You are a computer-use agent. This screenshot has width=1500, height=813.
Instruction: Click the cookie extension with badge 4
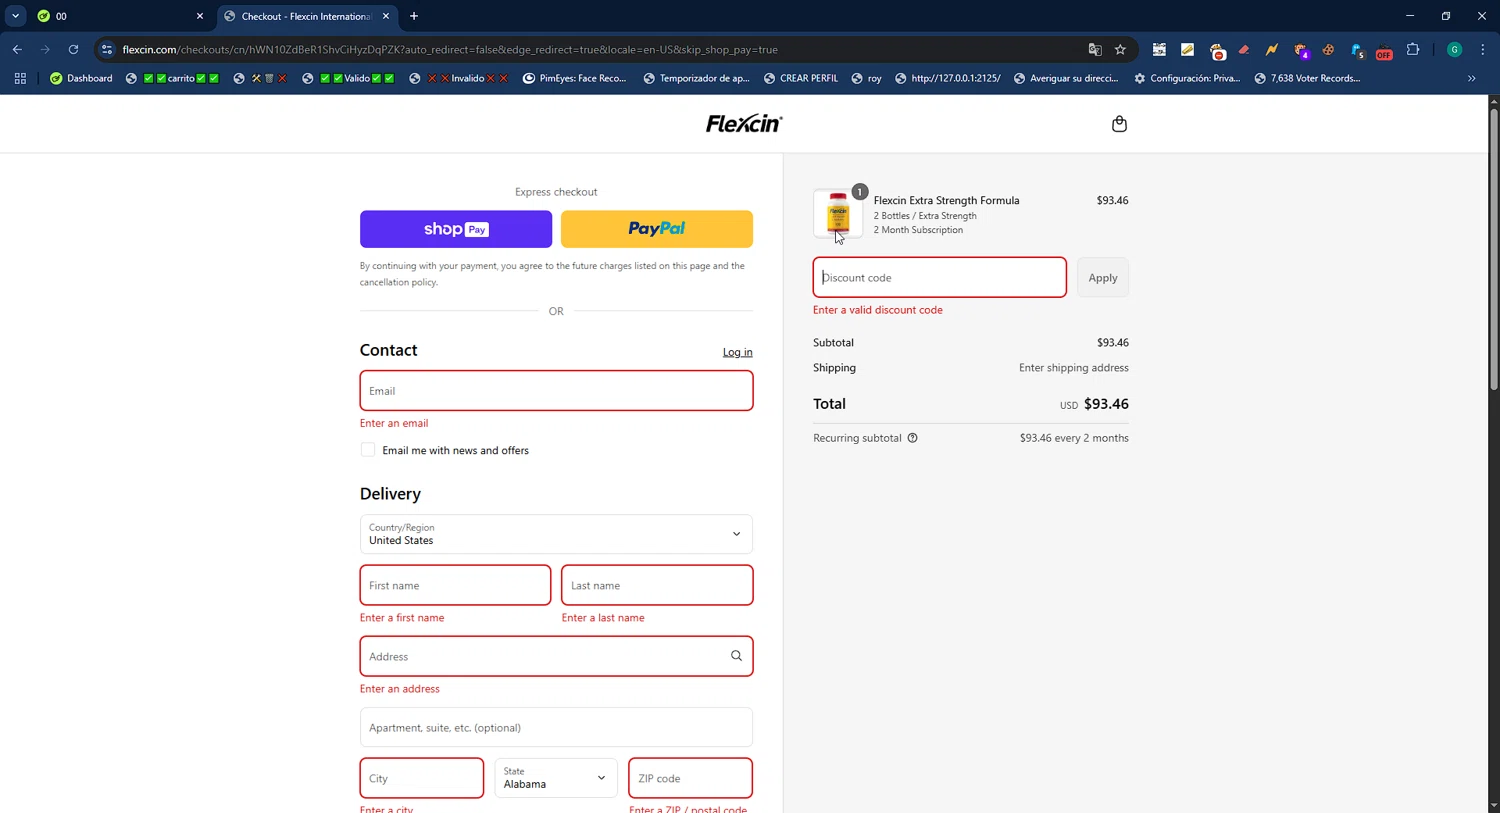(x=1301, y=50)
